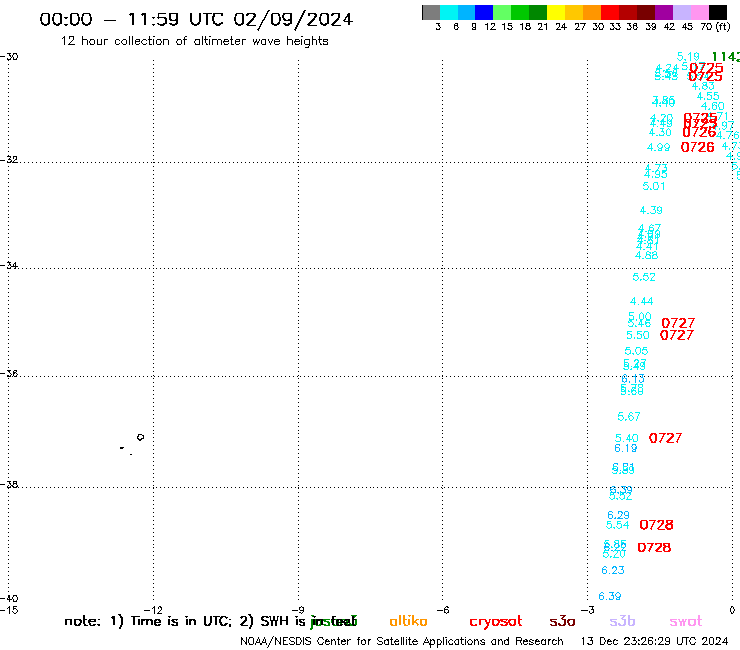
Task: Click the title date 02/09/2024
Action: 293,20
